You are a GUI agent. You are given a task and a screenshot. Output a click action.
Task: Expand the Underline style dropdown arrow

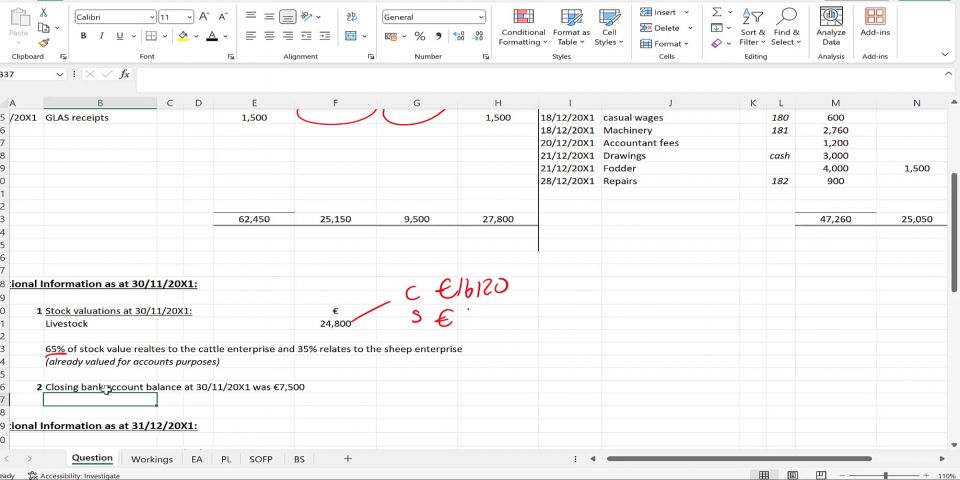pos(133,36)
